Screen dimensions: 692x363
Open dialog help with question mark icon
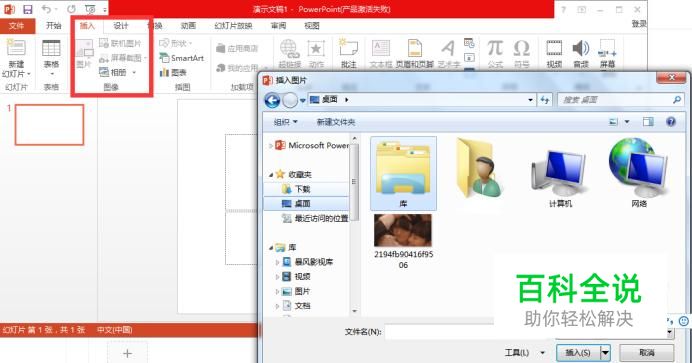coord(671,122)
